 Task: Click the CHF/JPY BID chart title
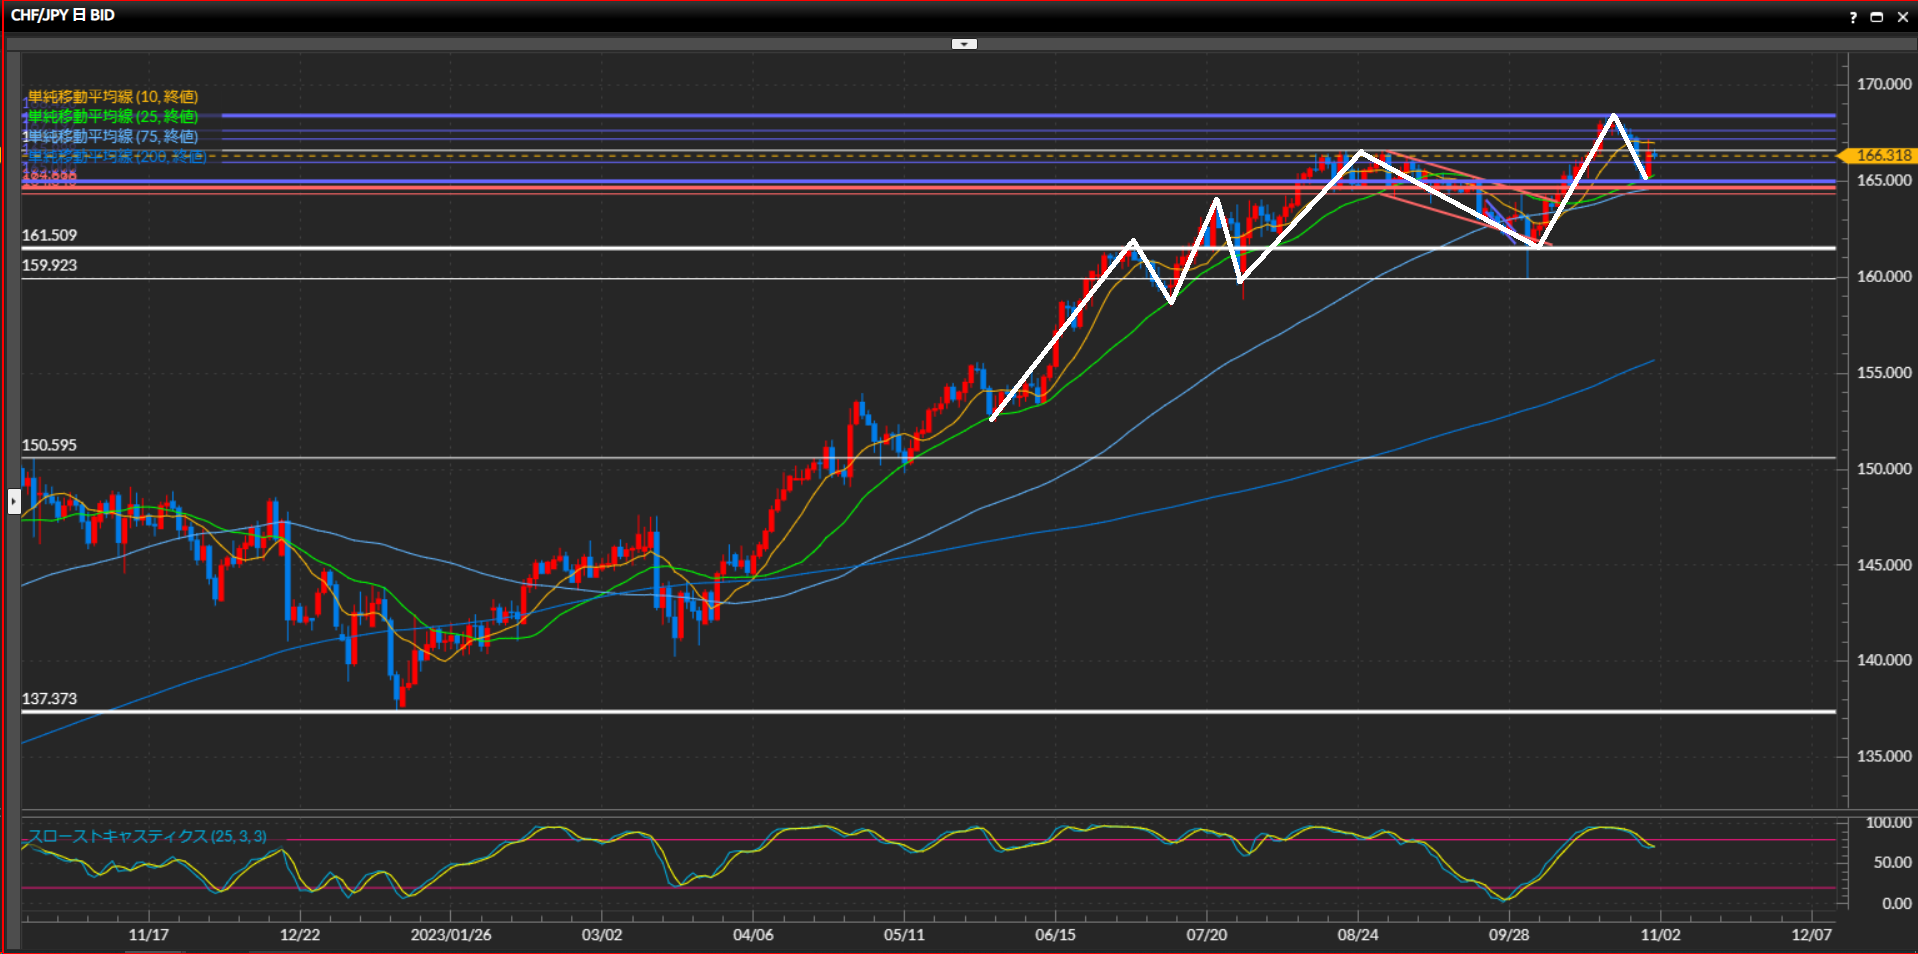tap(63, 15)
